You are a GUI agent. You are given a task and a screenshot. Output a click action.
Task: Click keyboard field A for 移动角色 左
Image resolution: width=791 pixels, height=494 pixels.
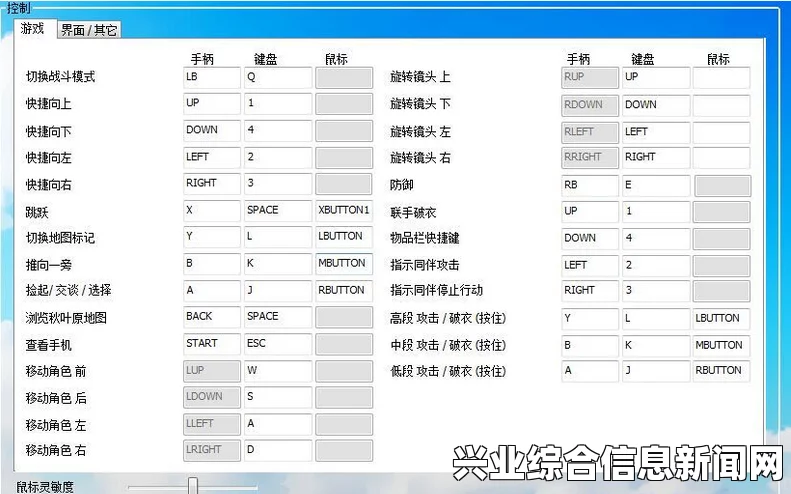click(x=278, y=424)
